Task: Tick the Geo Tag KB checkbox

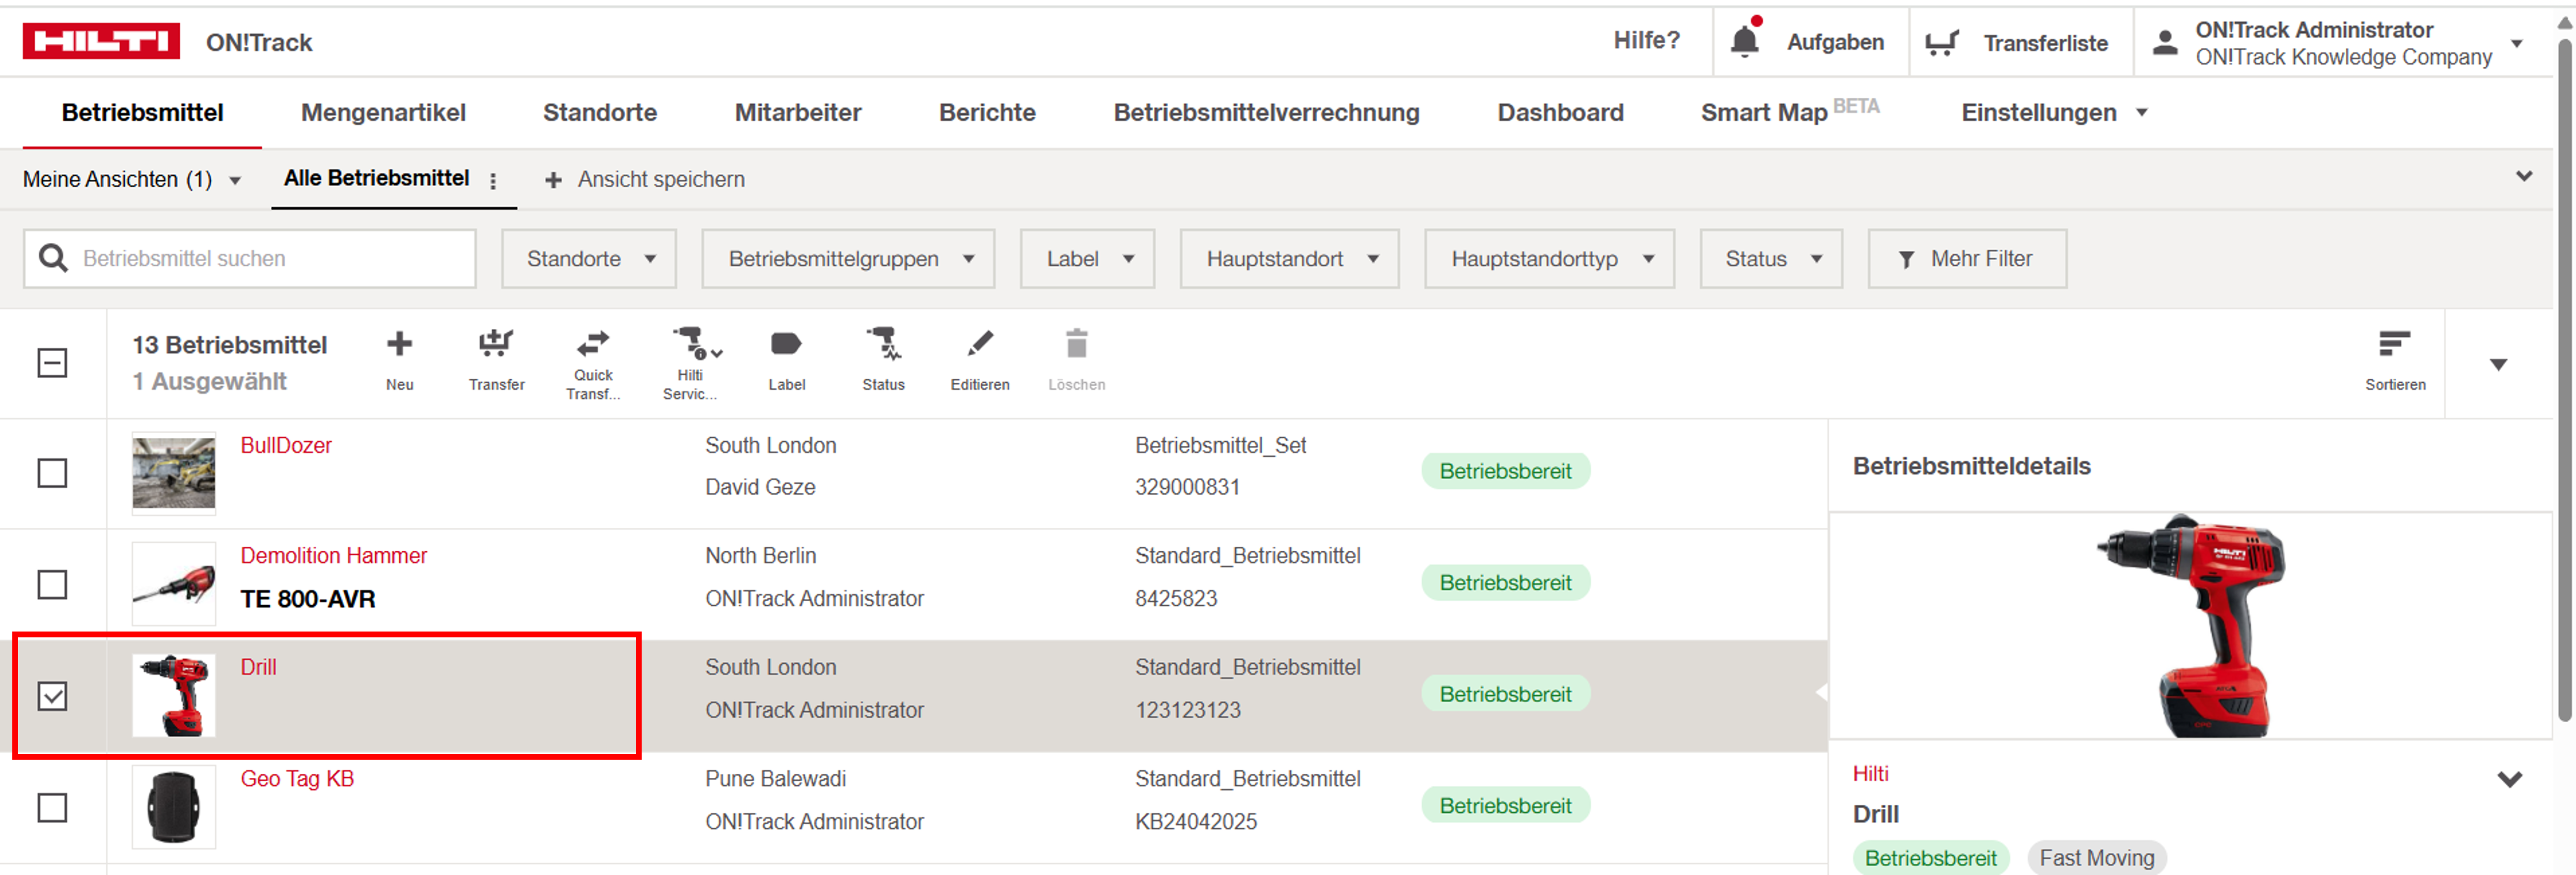Action: coord(52,807)
